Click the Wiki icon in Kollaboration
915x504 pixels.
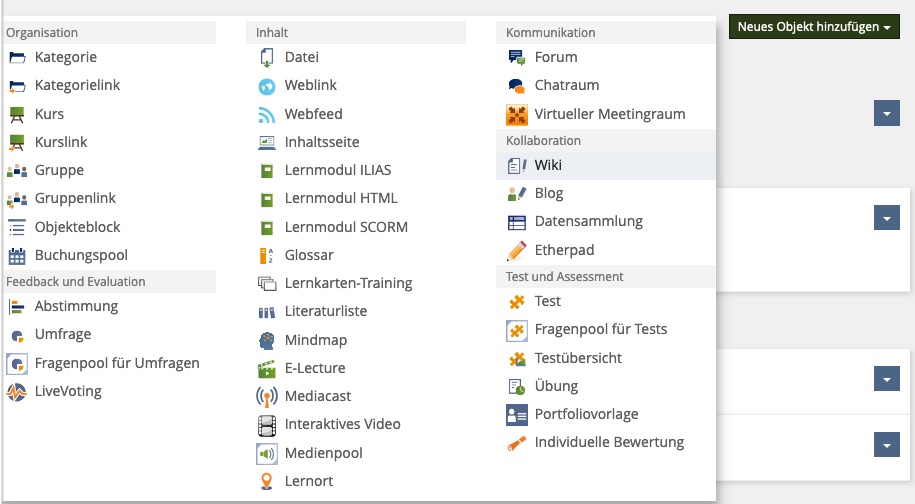pos(517,165)
